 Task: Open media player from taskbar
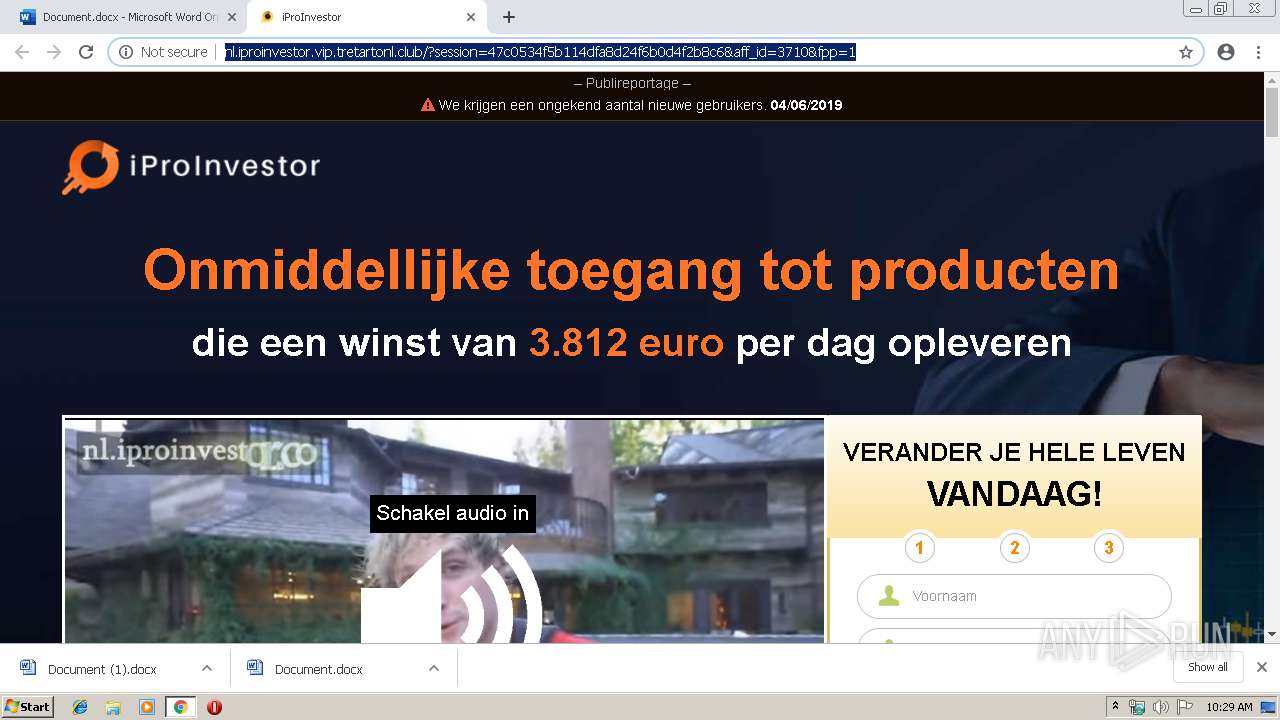(x=147, y=707)
